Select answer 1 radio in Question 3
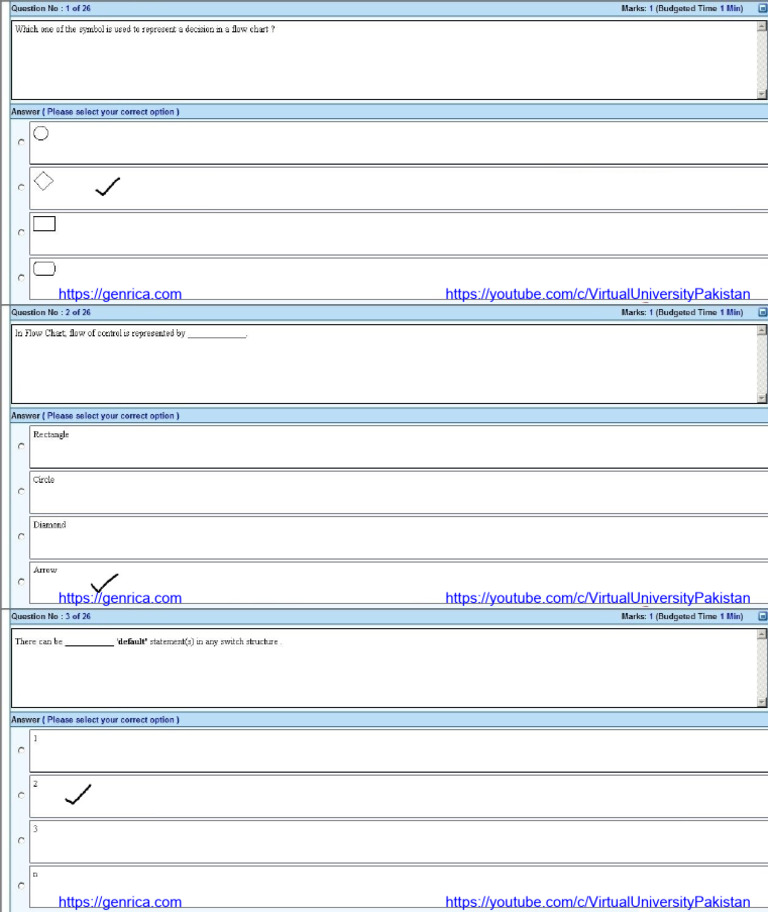This screenshot has width=768, height=912. 22,750
